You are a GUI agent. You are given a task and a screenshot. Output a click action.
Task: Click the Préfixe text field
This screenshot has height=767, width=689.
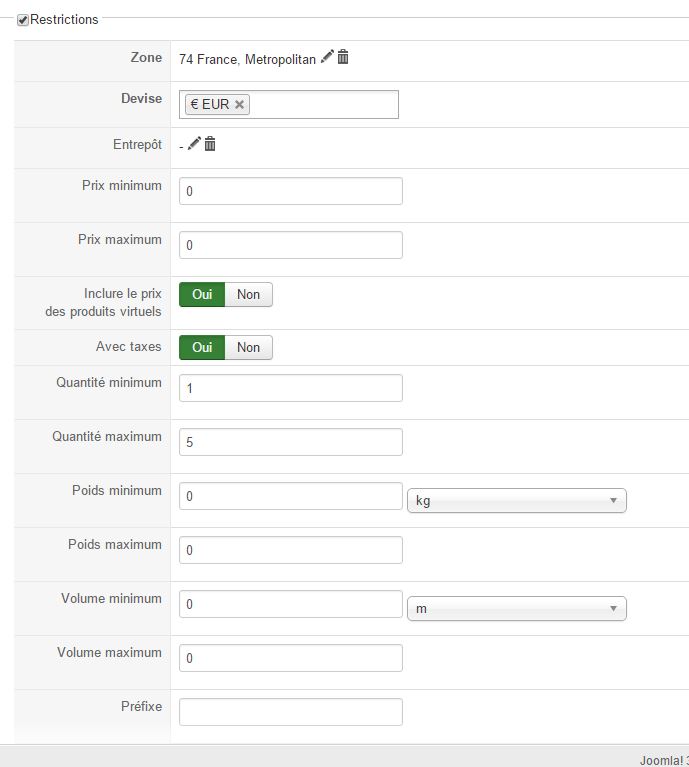coord(290,712)
